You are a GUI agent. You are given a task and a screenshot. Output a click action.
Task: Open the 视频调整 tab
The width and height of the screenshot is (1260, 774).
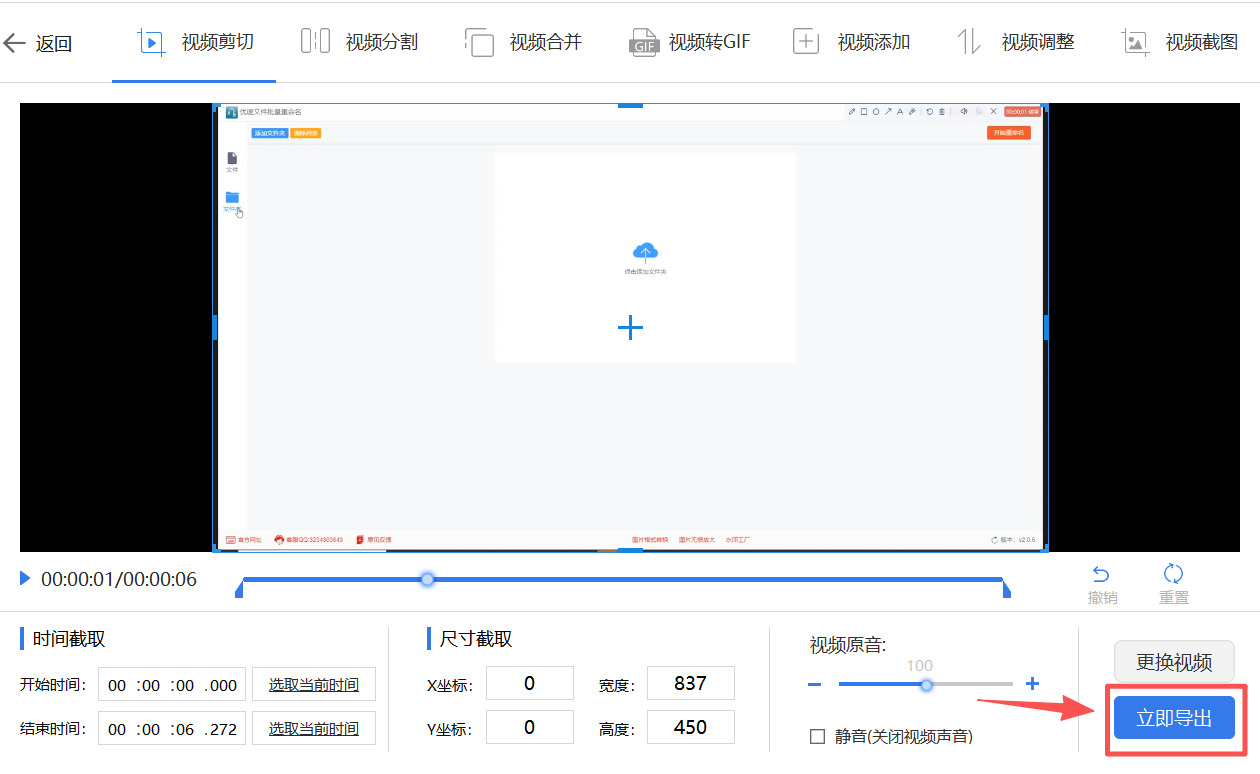click(x=1015, y=42)
